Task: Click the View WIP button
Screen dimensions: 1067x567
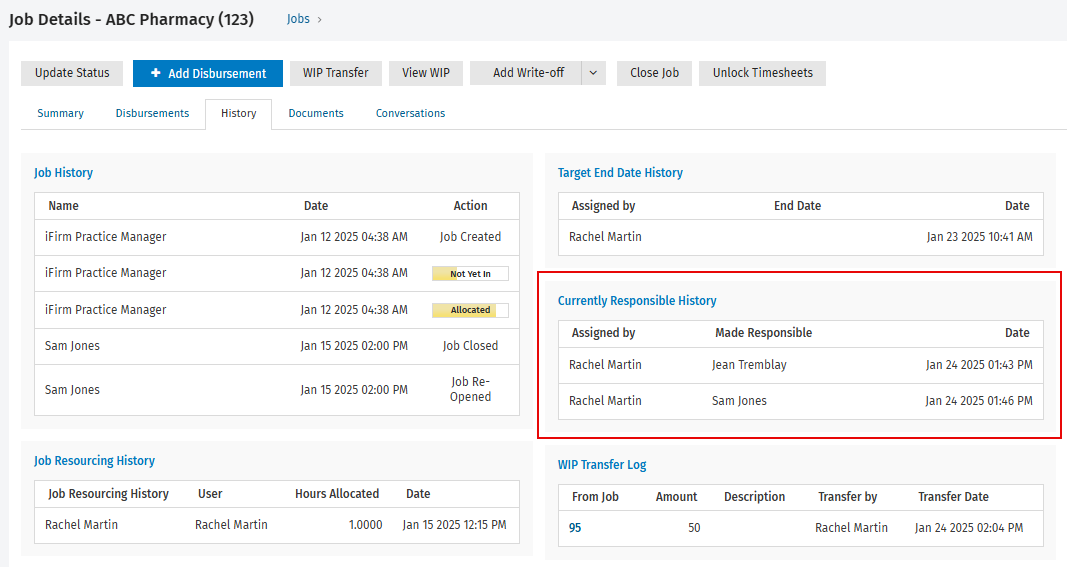Action: coord(425,73)
